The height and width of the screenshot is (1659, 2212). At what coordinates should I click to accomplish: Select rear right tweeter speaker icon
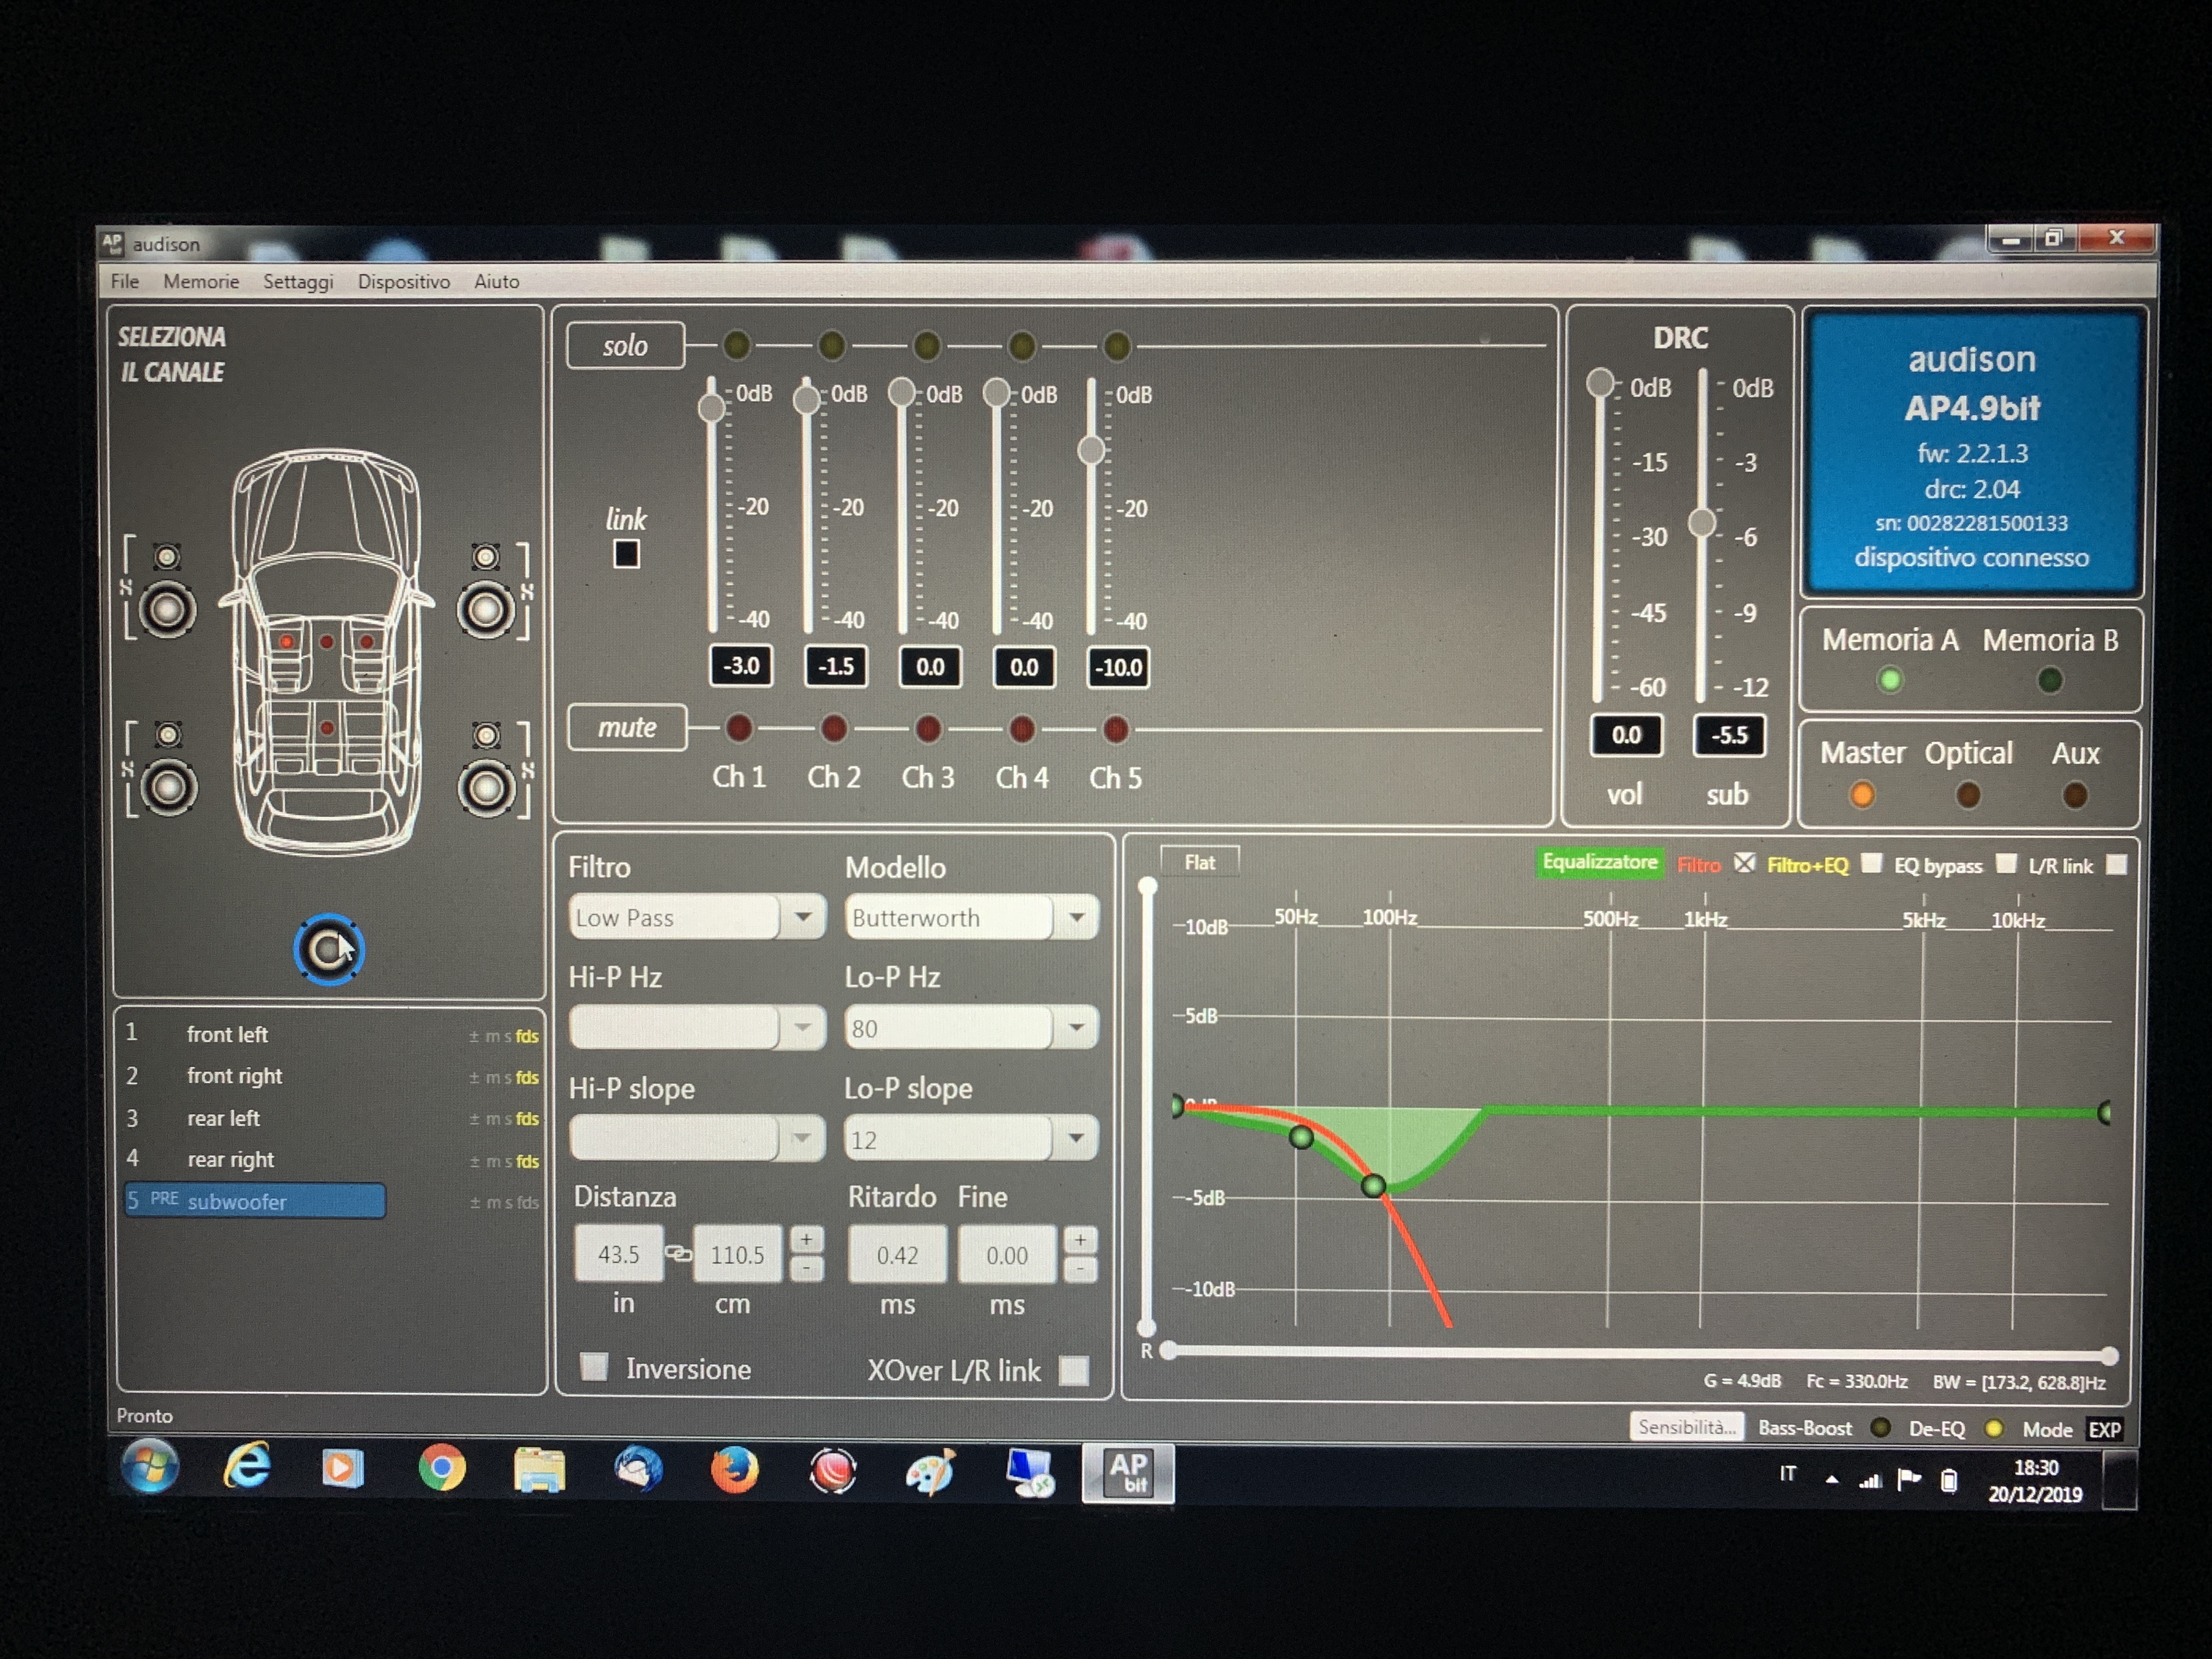pyautogui.click(x=487, y=736)
